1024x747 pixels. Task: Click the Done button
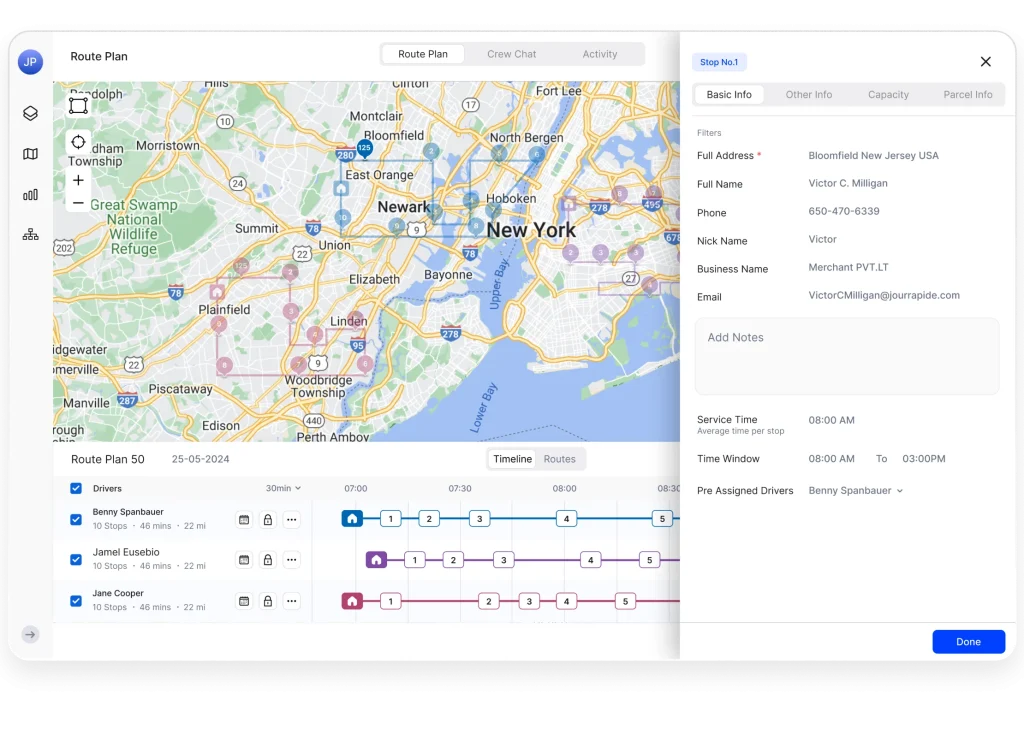[x=968, y=642]
